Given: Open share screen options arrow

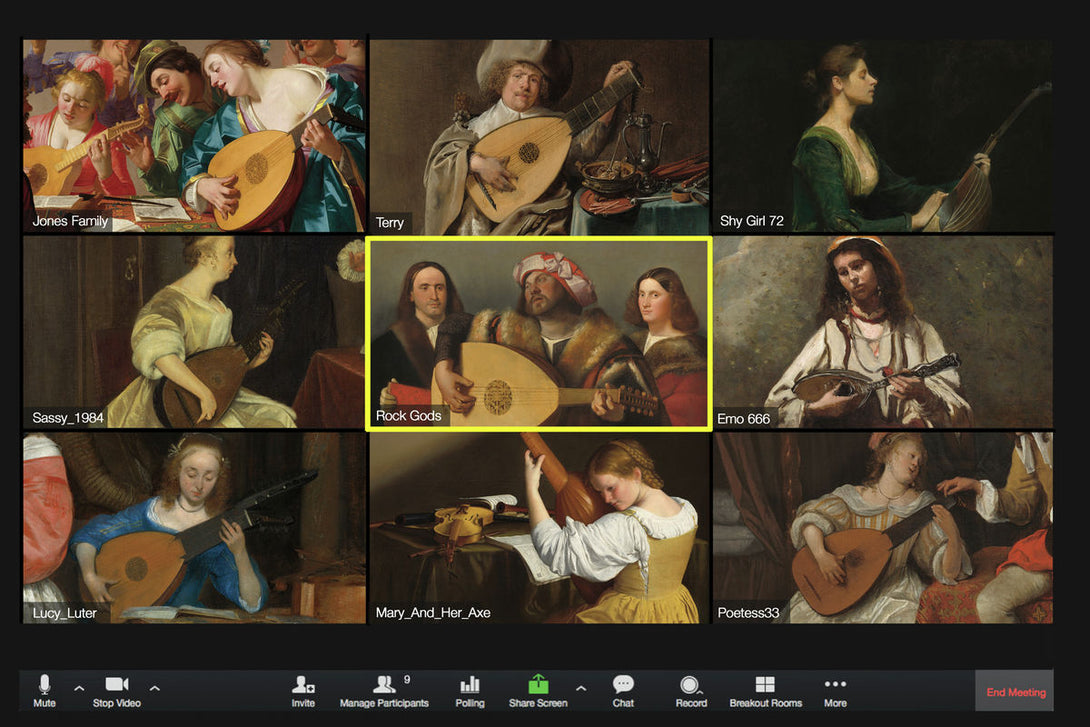Looking at the screenshot, I should point(580,688).
